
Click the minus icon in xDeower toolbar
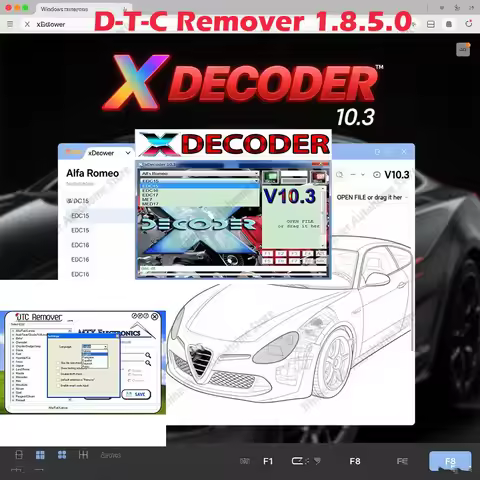coord(353,174)
